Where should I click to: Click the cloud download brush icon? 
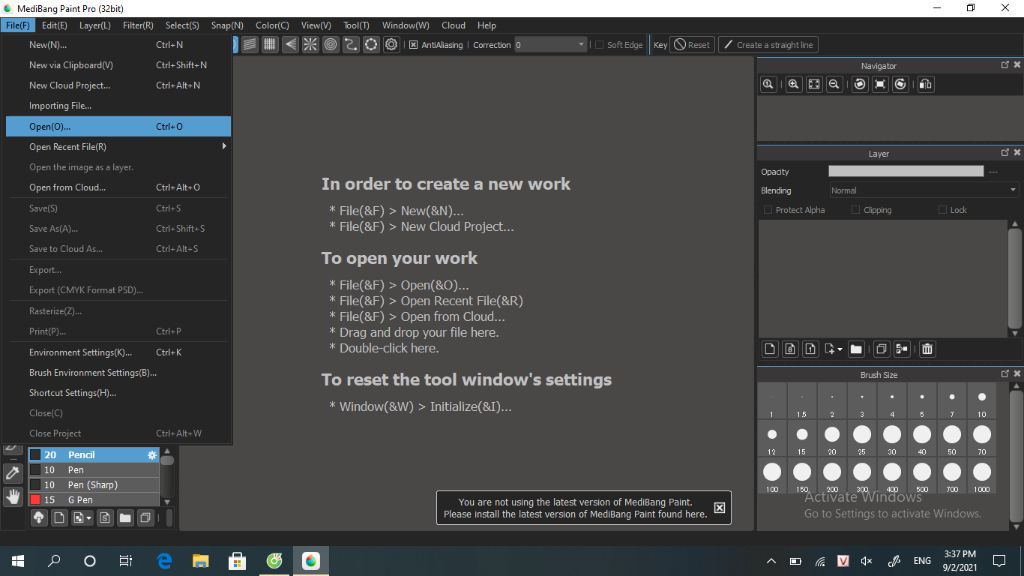39,518
